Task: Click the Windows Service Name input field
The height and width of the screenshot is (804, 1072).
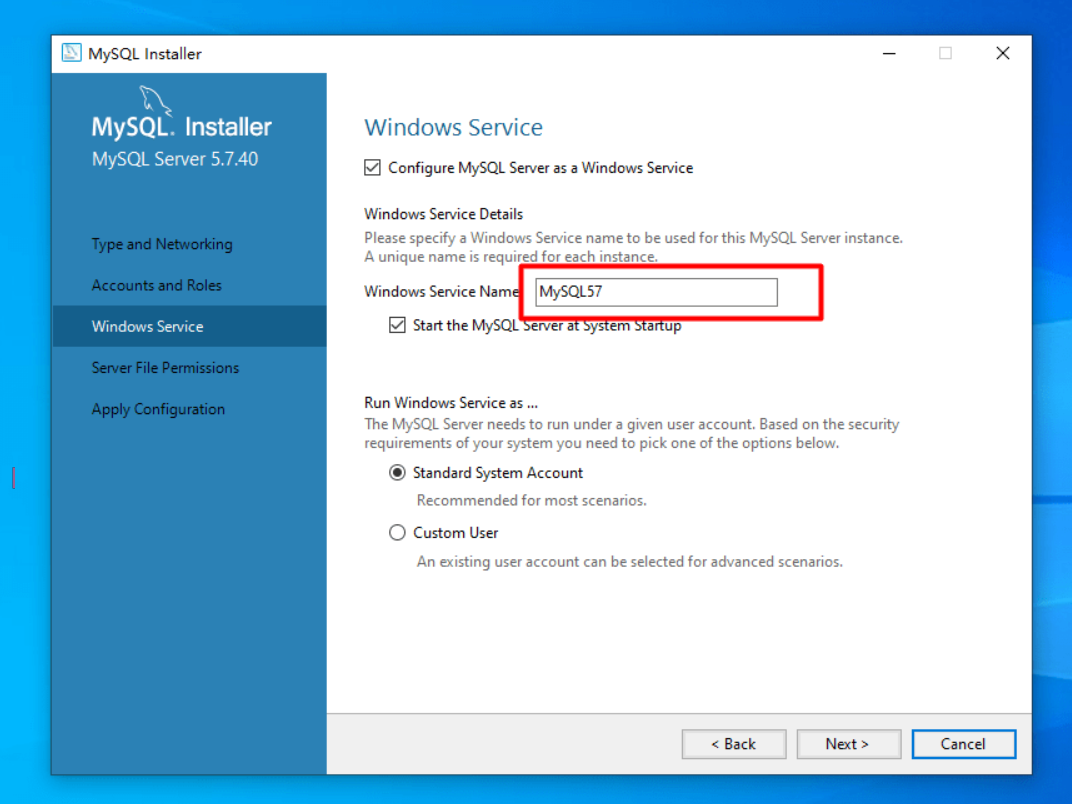Action: 656,292
